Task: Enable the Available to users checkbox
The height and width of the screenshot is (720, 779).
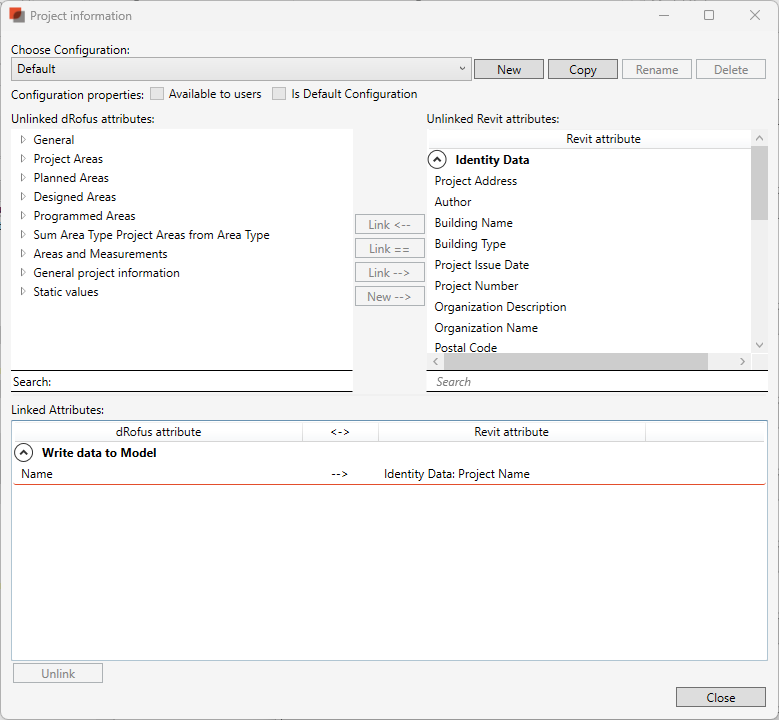Action: tap(157, 94)
